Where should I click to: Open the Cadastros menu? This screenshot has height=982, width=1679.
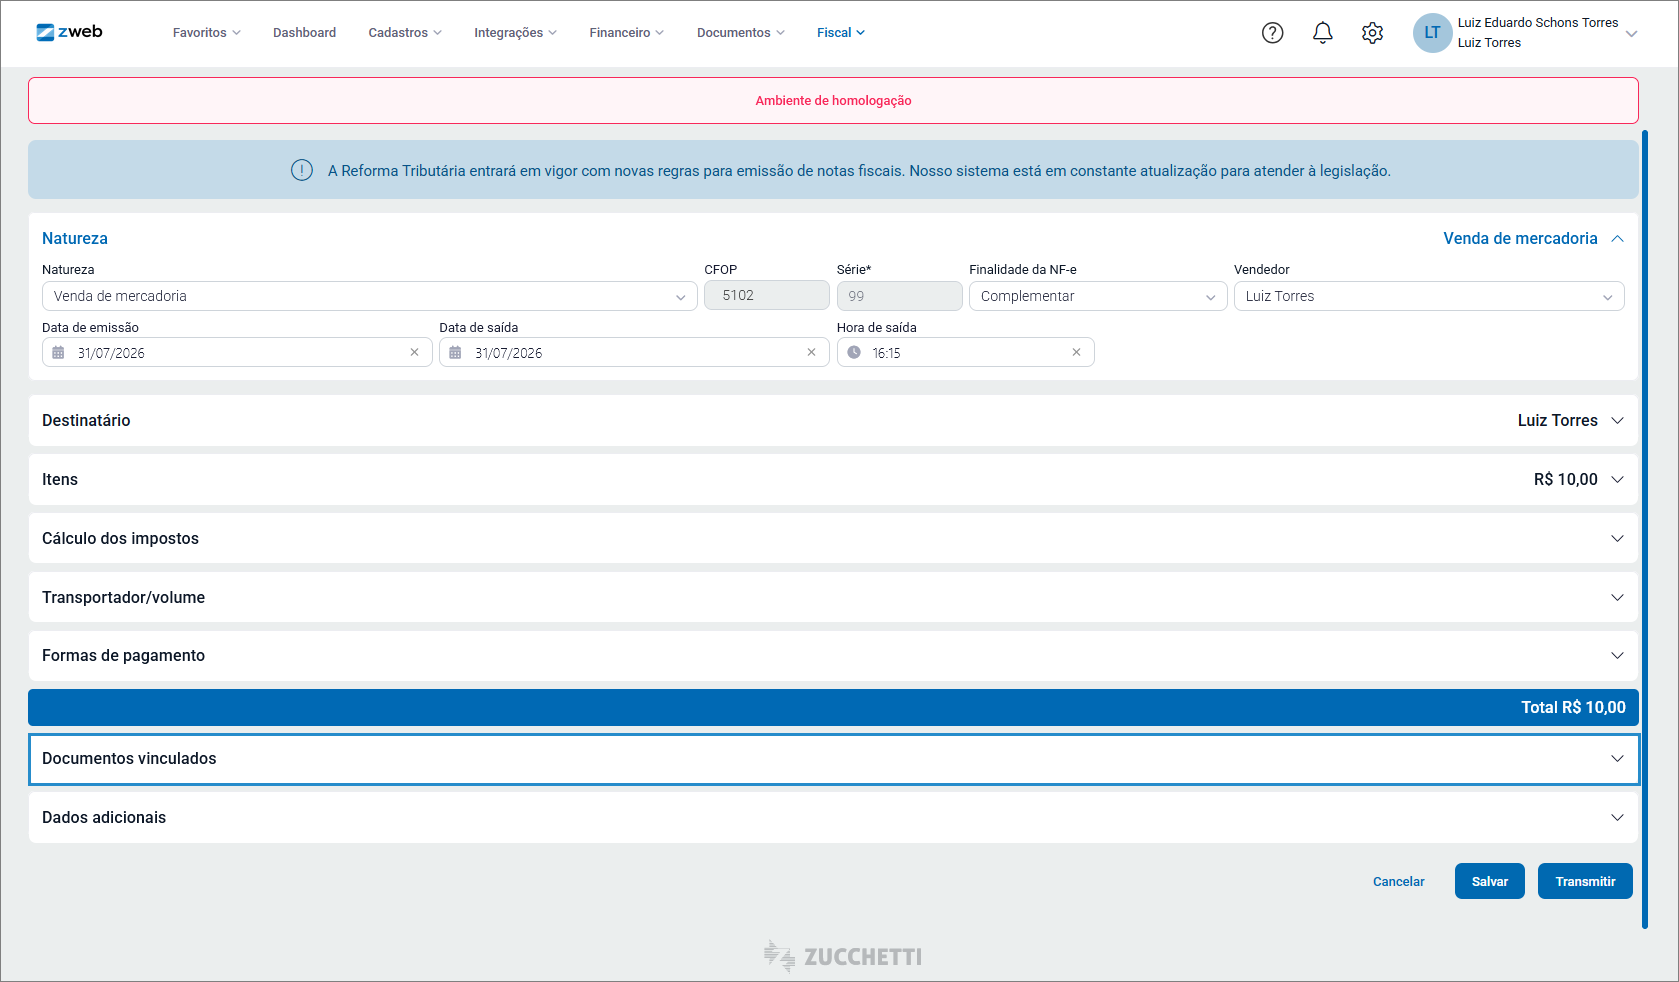point(404,33)
